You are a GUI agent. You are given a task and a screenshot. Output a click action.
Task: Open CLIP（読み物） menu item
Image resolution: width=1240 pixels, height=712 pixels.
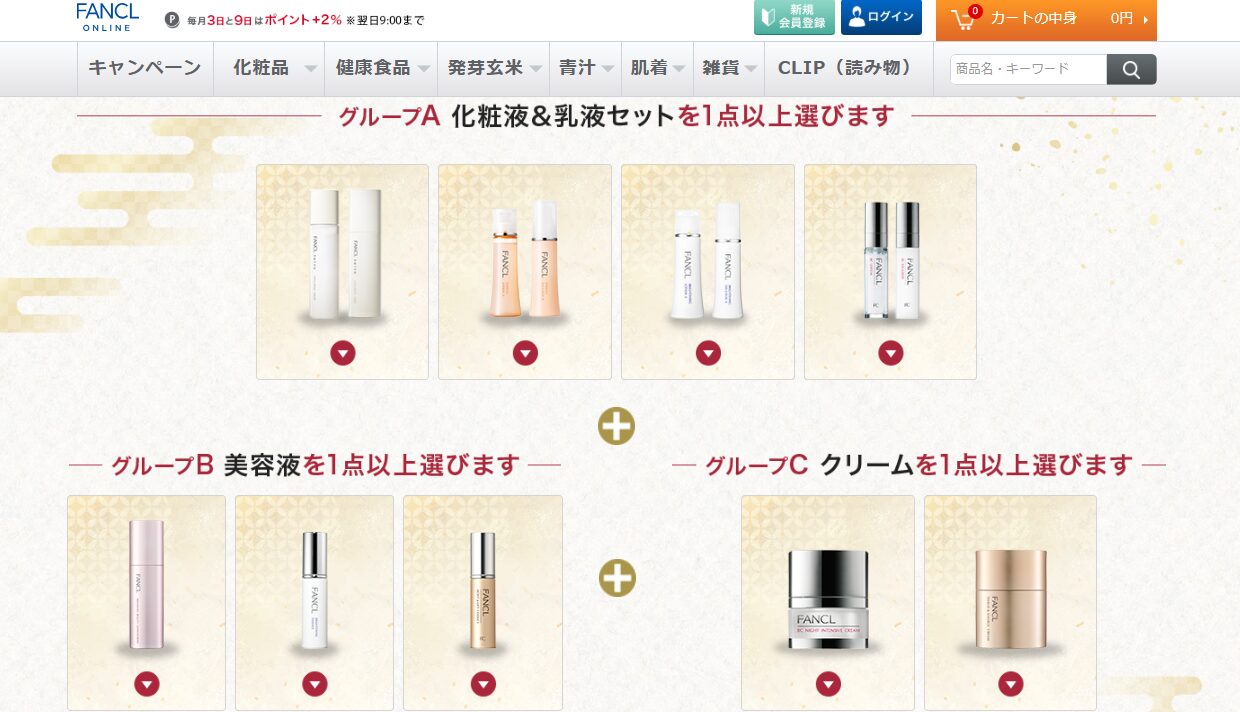845,68
